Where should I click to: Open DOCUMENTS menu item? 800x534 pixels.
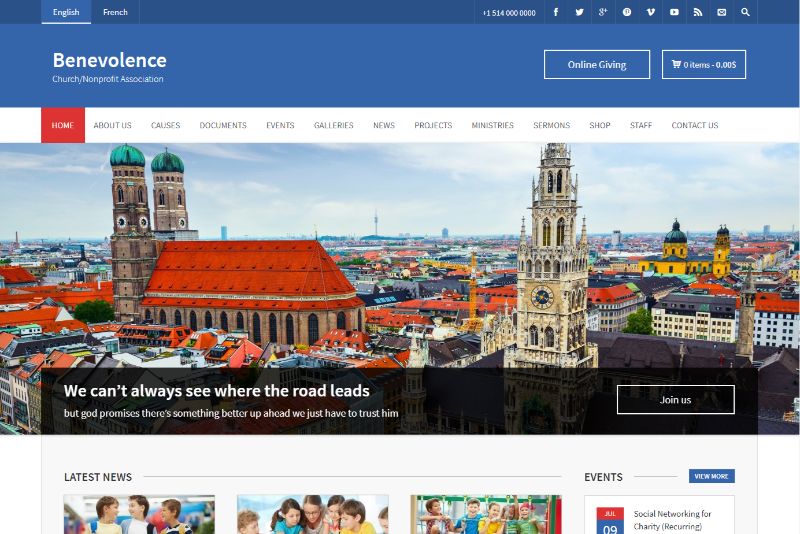coord(223,125)
